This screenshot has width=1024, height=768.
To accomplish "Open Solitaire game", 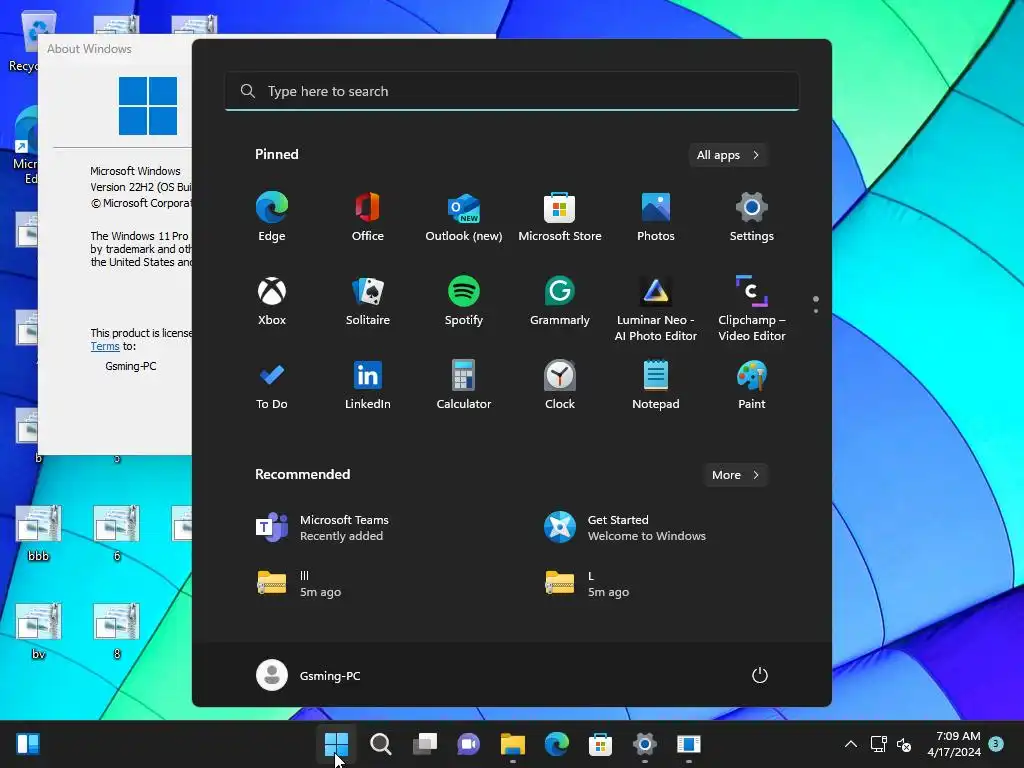I will [x=368, y=301].
